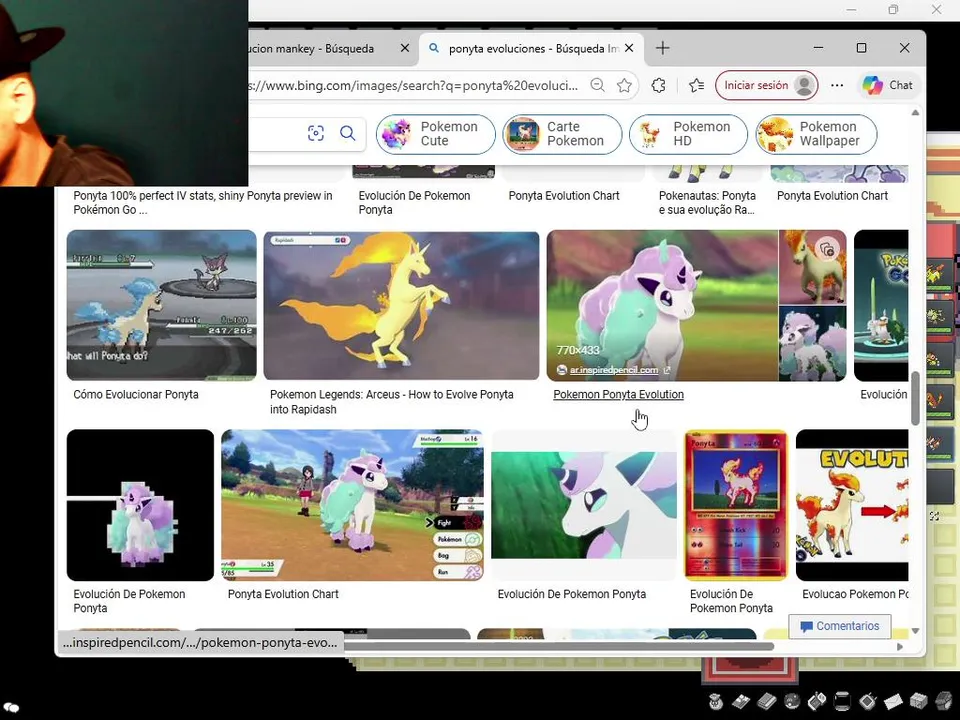Open the mail envelope icon in game bar

point(893,701)
